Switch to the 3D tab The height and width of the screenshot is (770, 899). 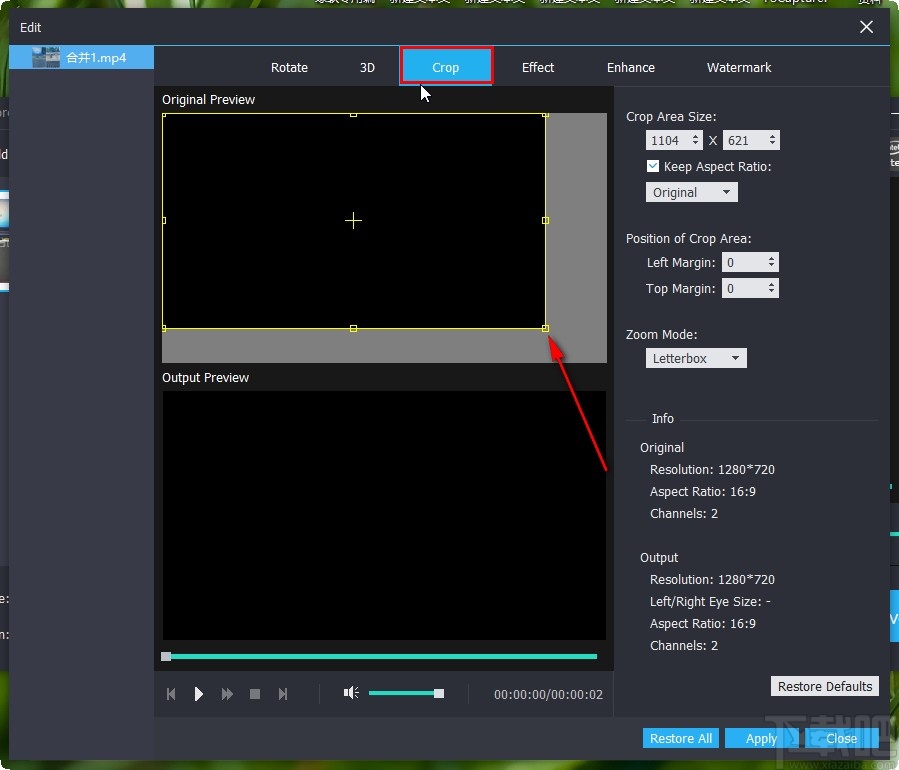pos(367,68)
